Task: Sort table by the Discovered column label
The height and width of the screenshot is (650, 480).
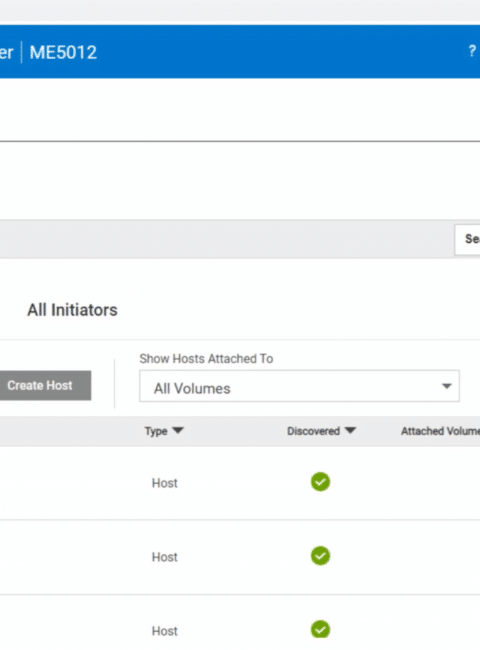Action: (313, 431)
